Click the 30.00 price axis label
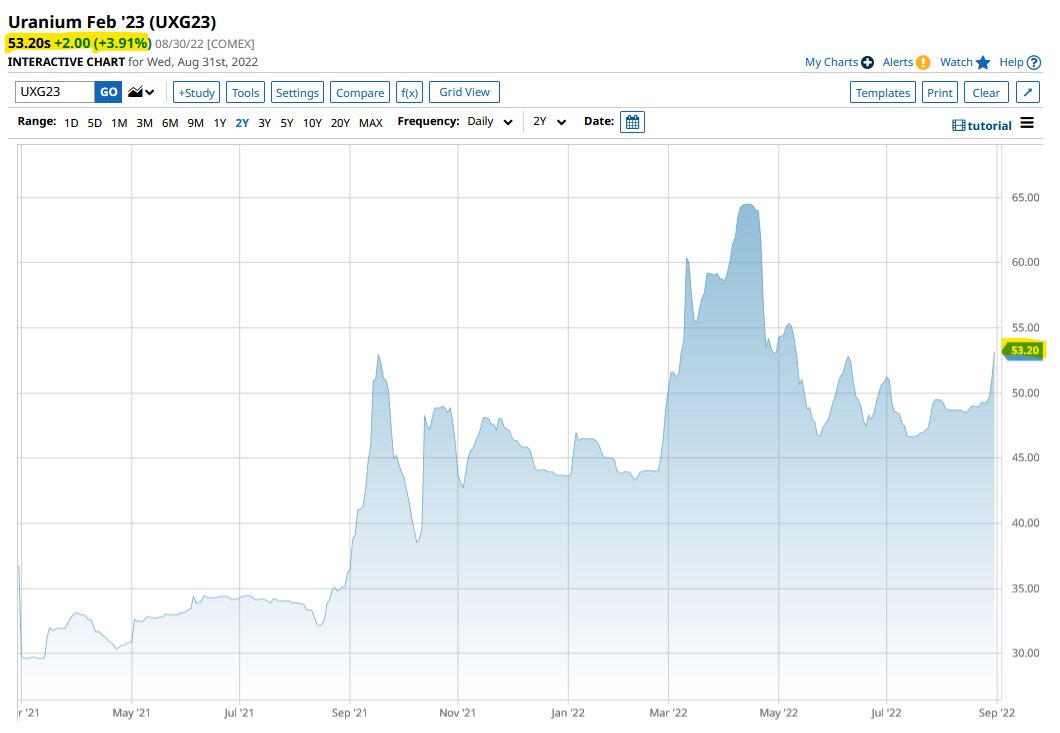Viewport: 1060px width, 733px height. coord(1026,653)
